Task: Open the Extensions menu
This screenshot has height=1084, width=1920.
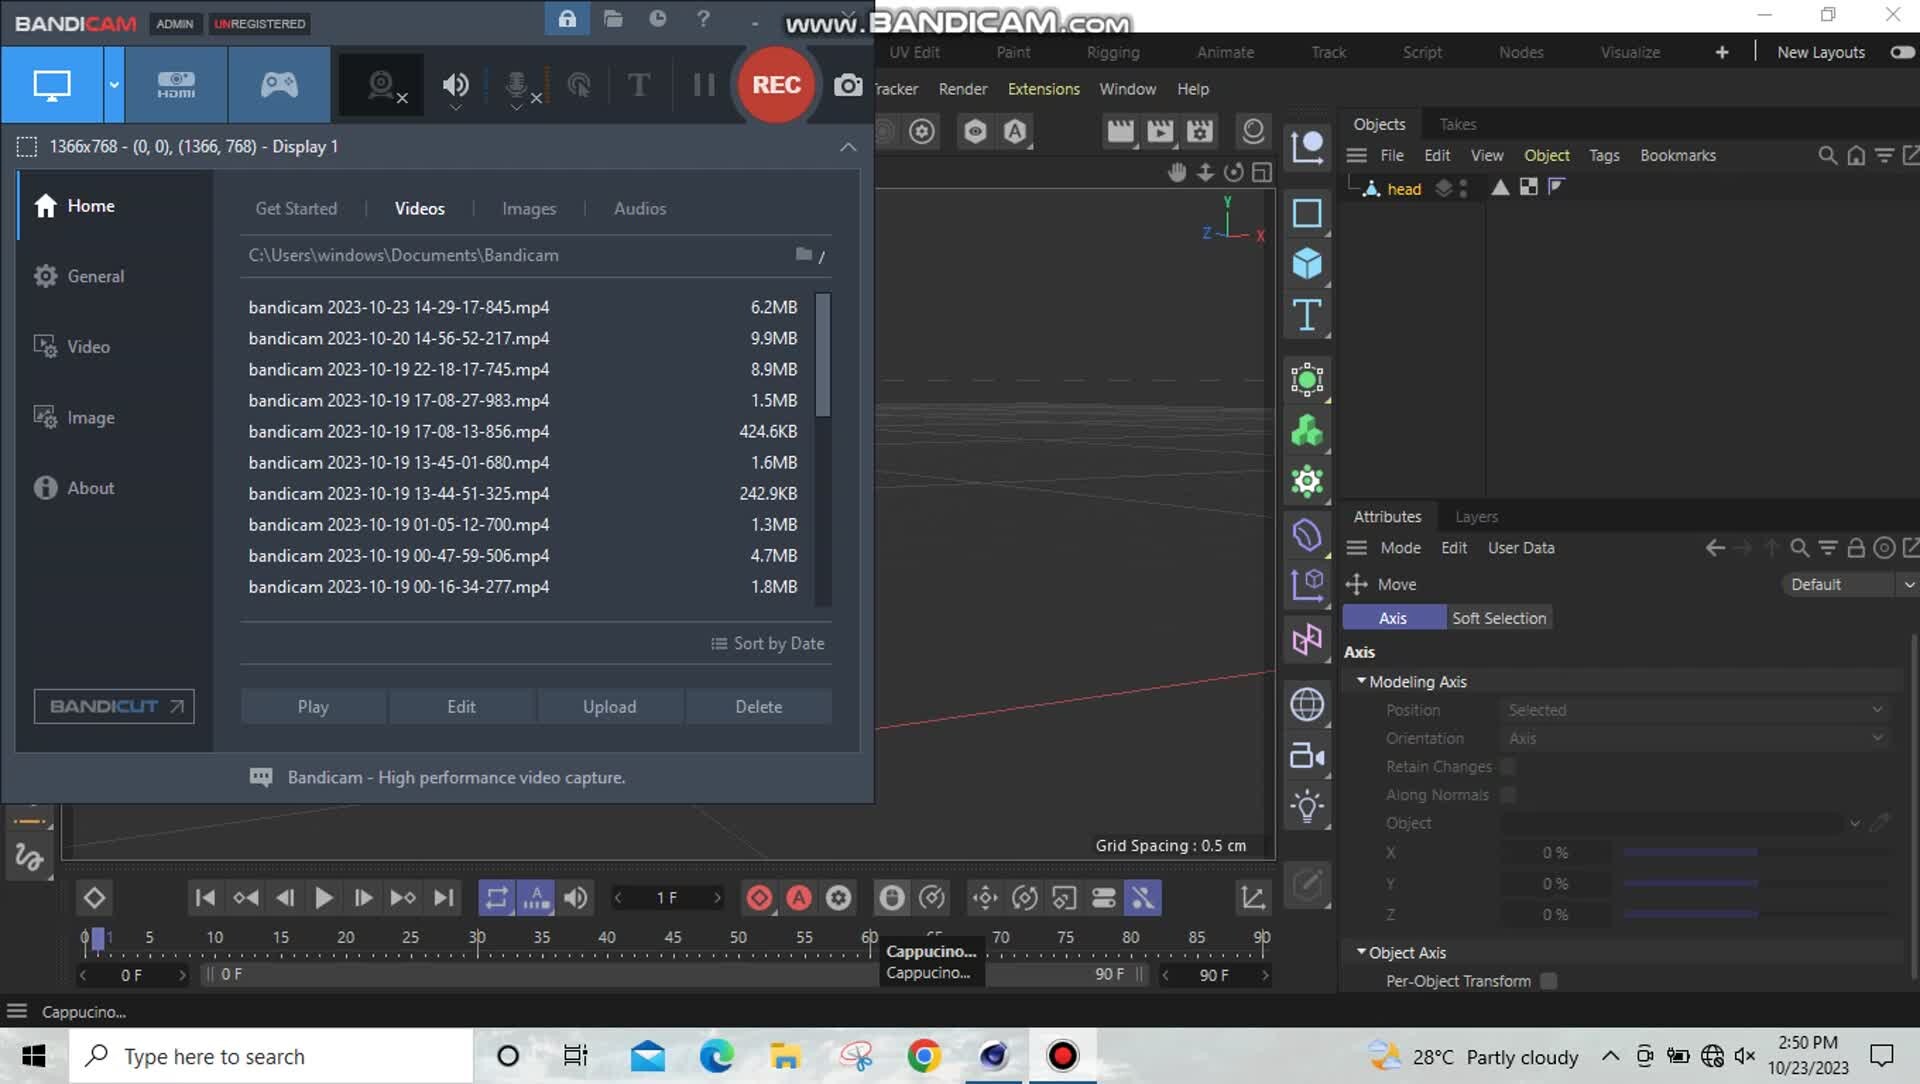Action: (1043, 89)
